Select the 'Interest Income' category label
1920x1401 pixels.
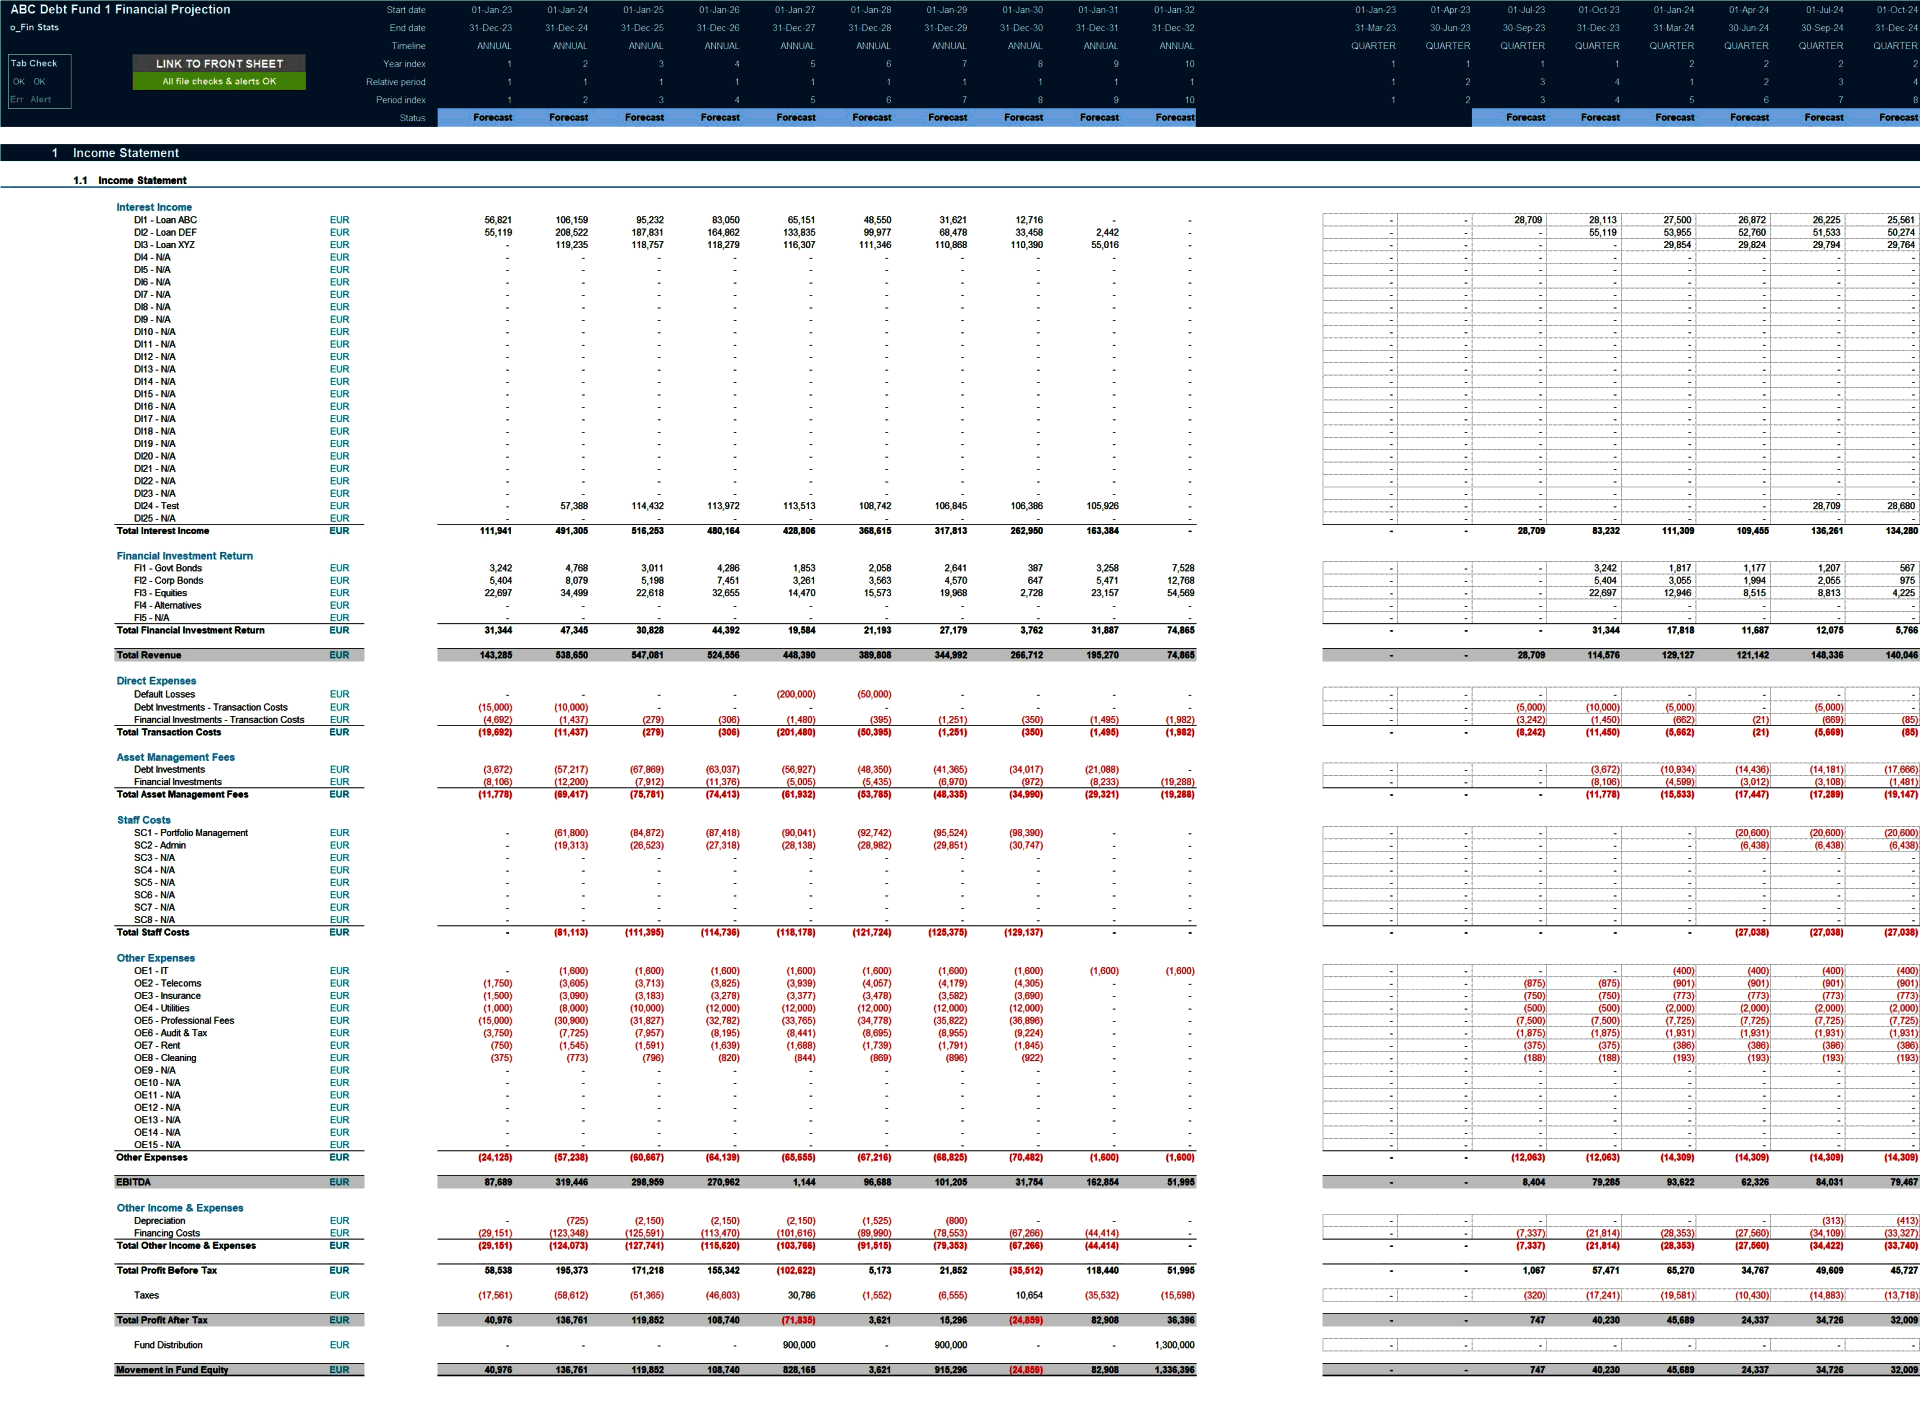[154, 207]
